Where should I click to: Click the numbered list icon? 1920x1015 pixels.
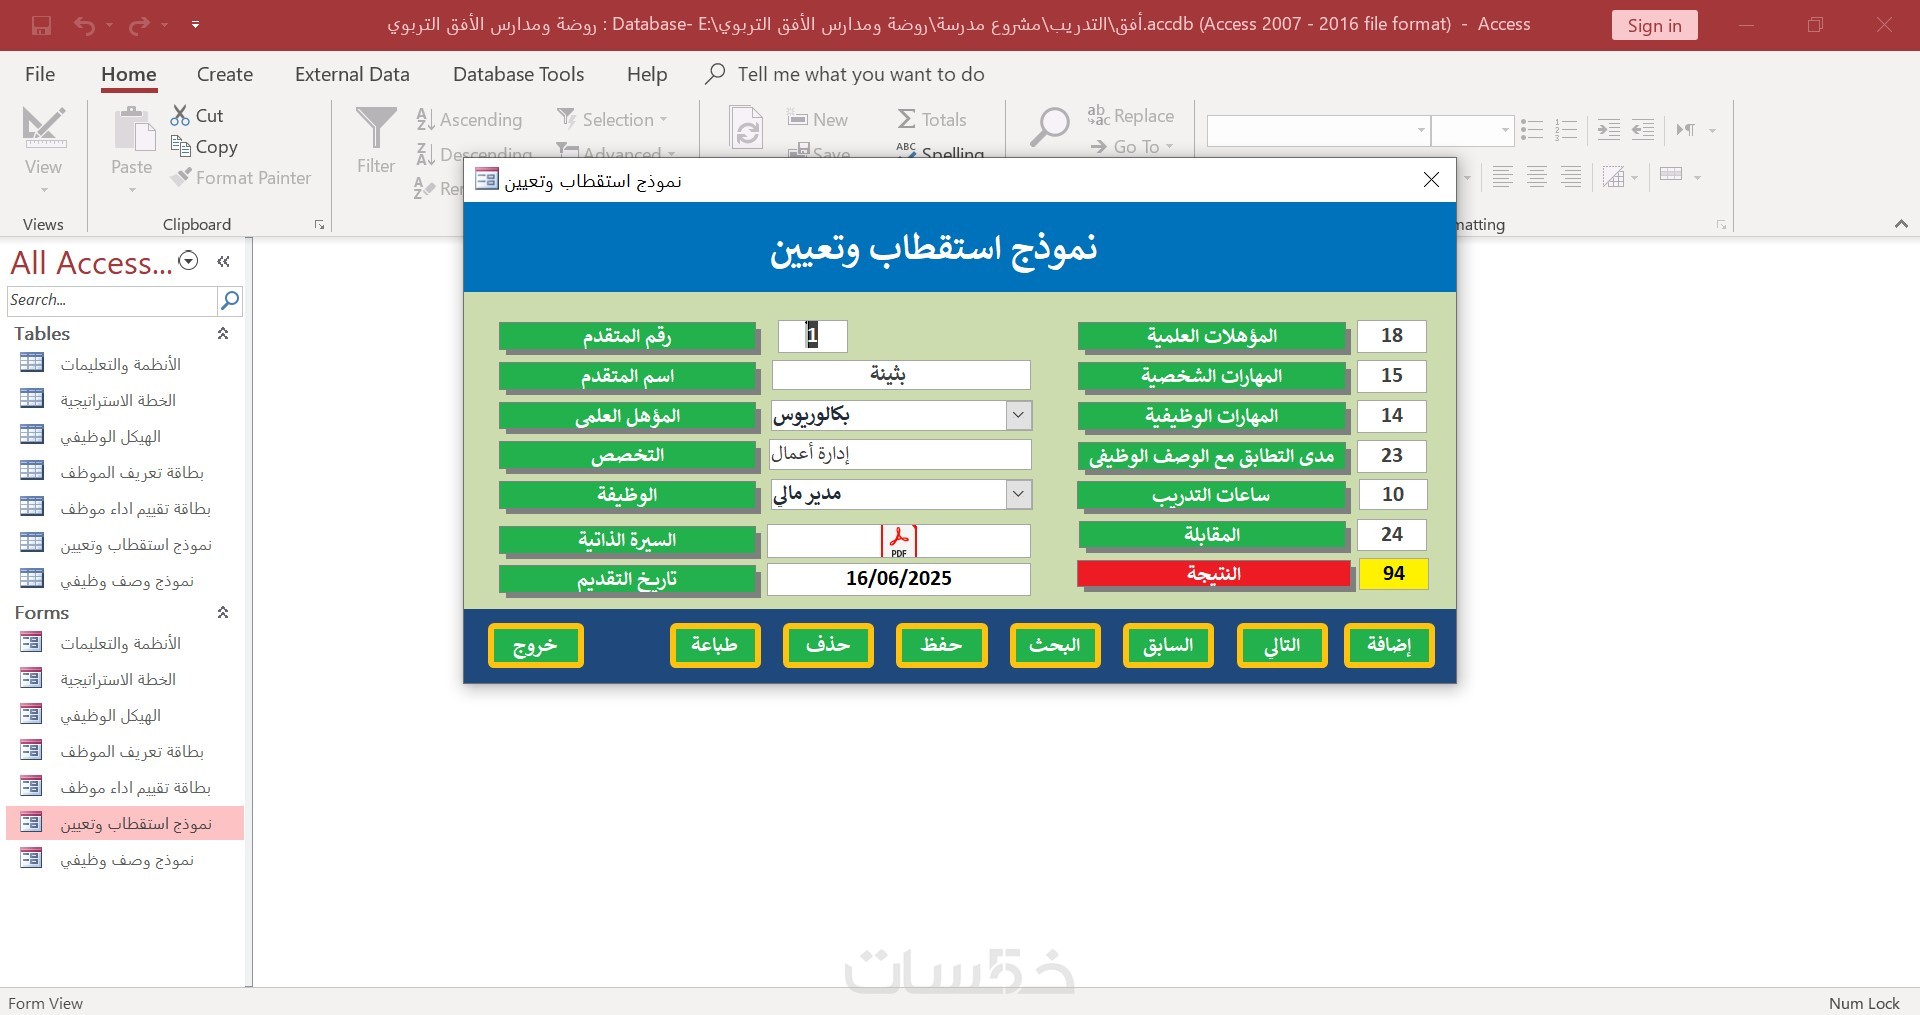click(x=1567, y=130)
